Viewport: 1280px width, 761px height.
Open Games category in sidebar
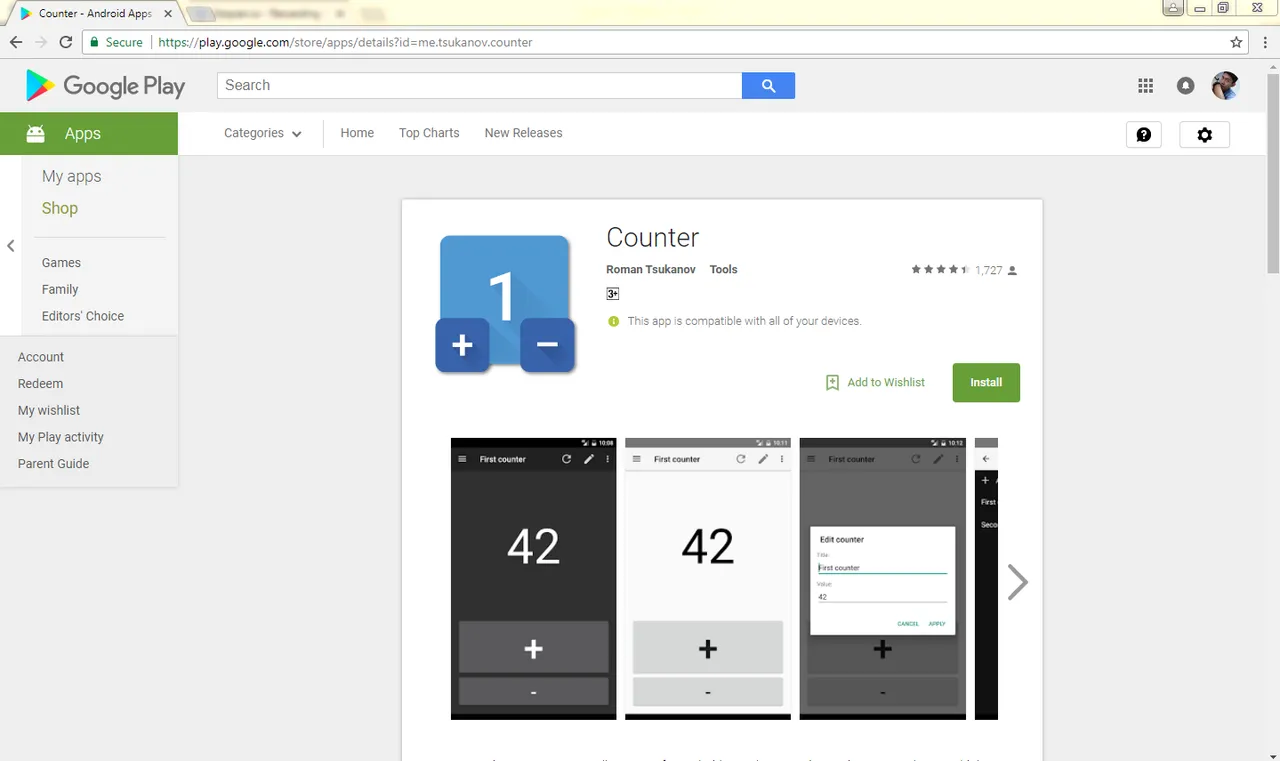pos(61,263)
